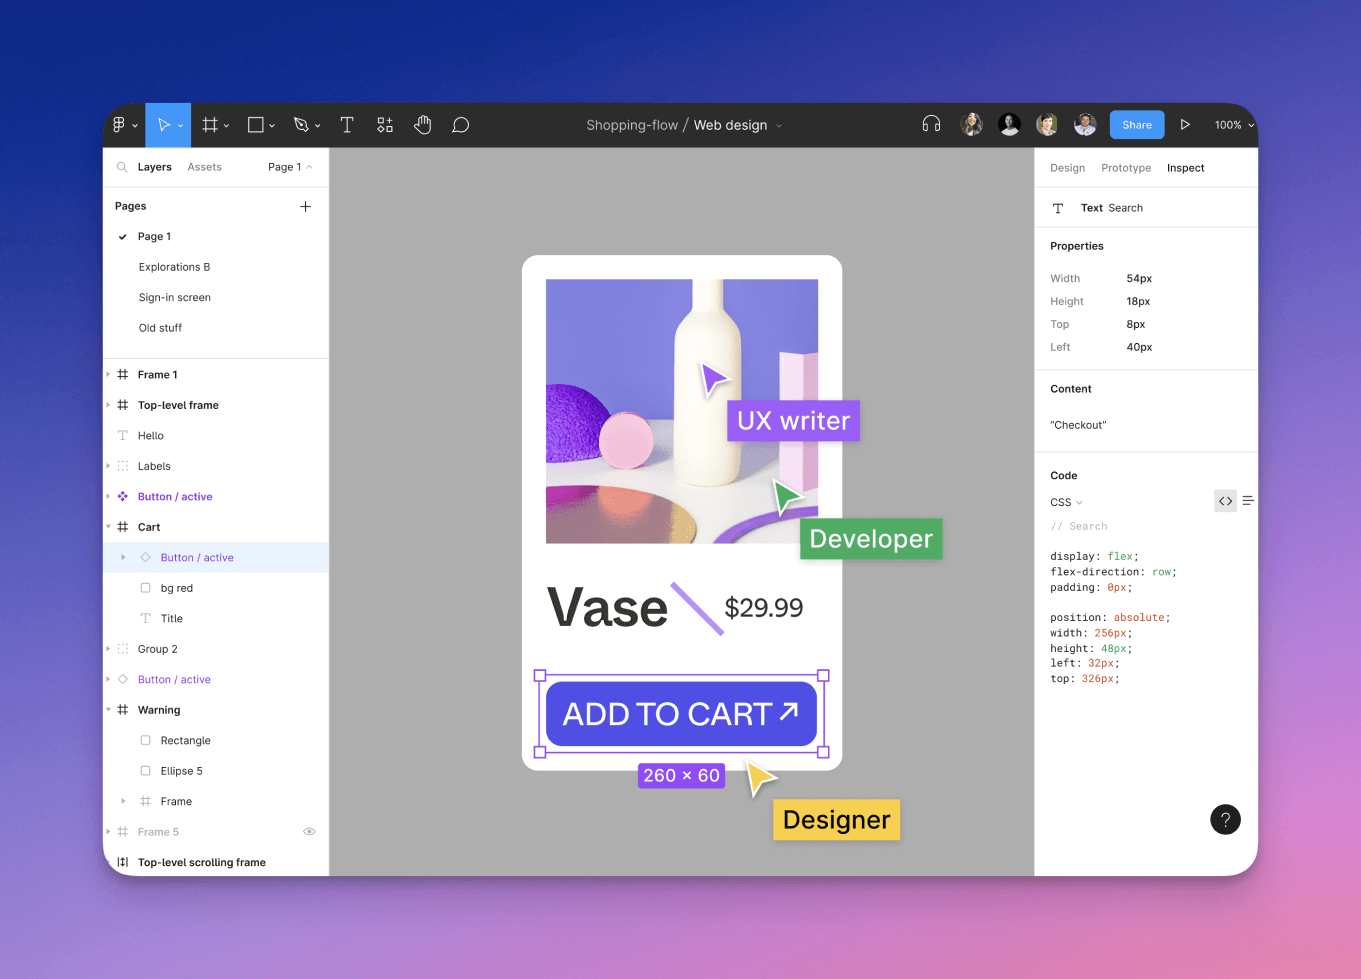Select the Frame tool
Screen dimensions: 1361x979
tap(209, 124)
